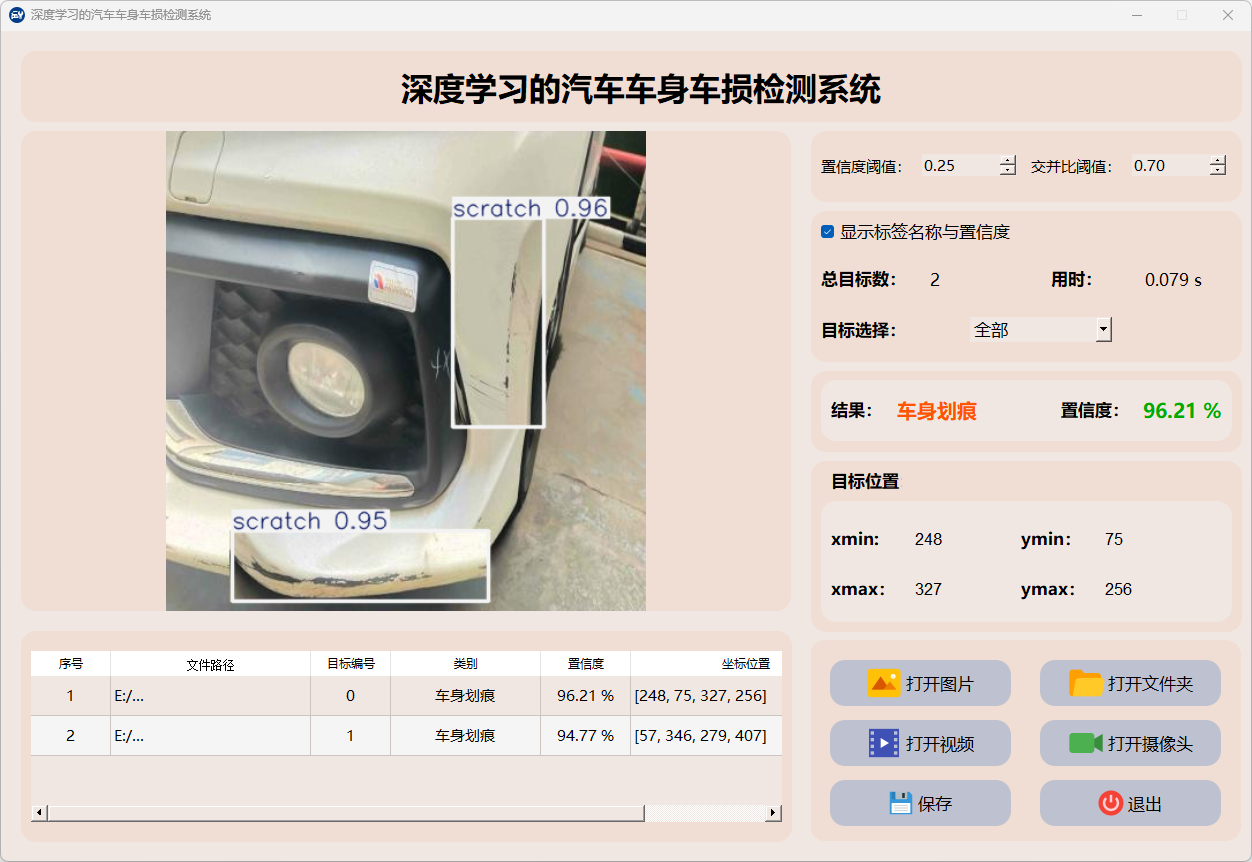Click the 置信度阈值 input field
The width and height of the screenshot is (1252, 862).
[x=958, y=166]
